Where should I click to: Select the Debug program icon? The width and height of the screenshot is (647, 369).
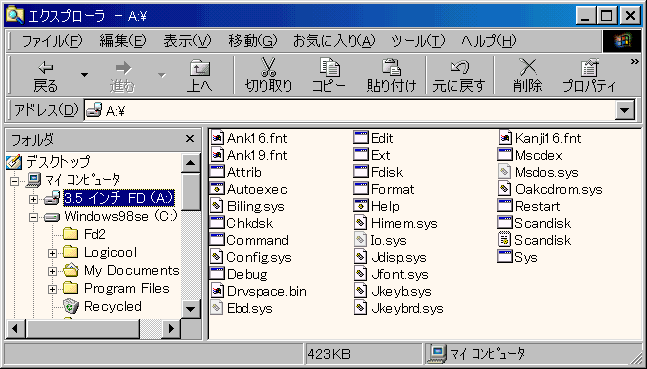pyautogui.click(x=217, y=274)
